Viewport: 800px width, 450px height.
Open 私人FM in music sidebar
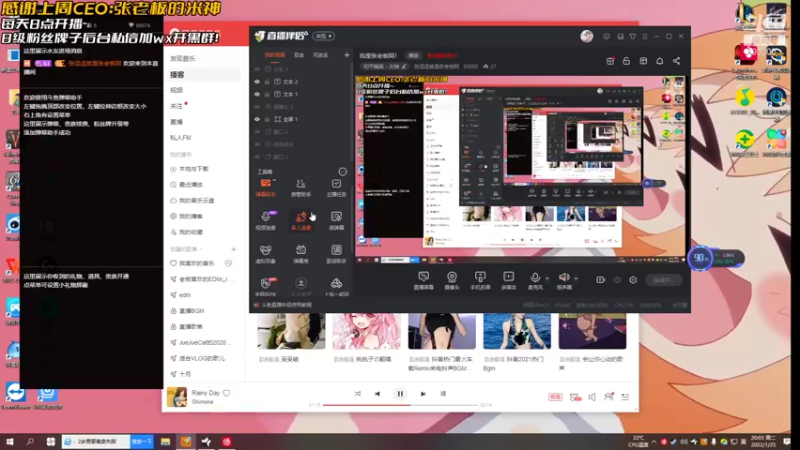[x=181, y=138]
